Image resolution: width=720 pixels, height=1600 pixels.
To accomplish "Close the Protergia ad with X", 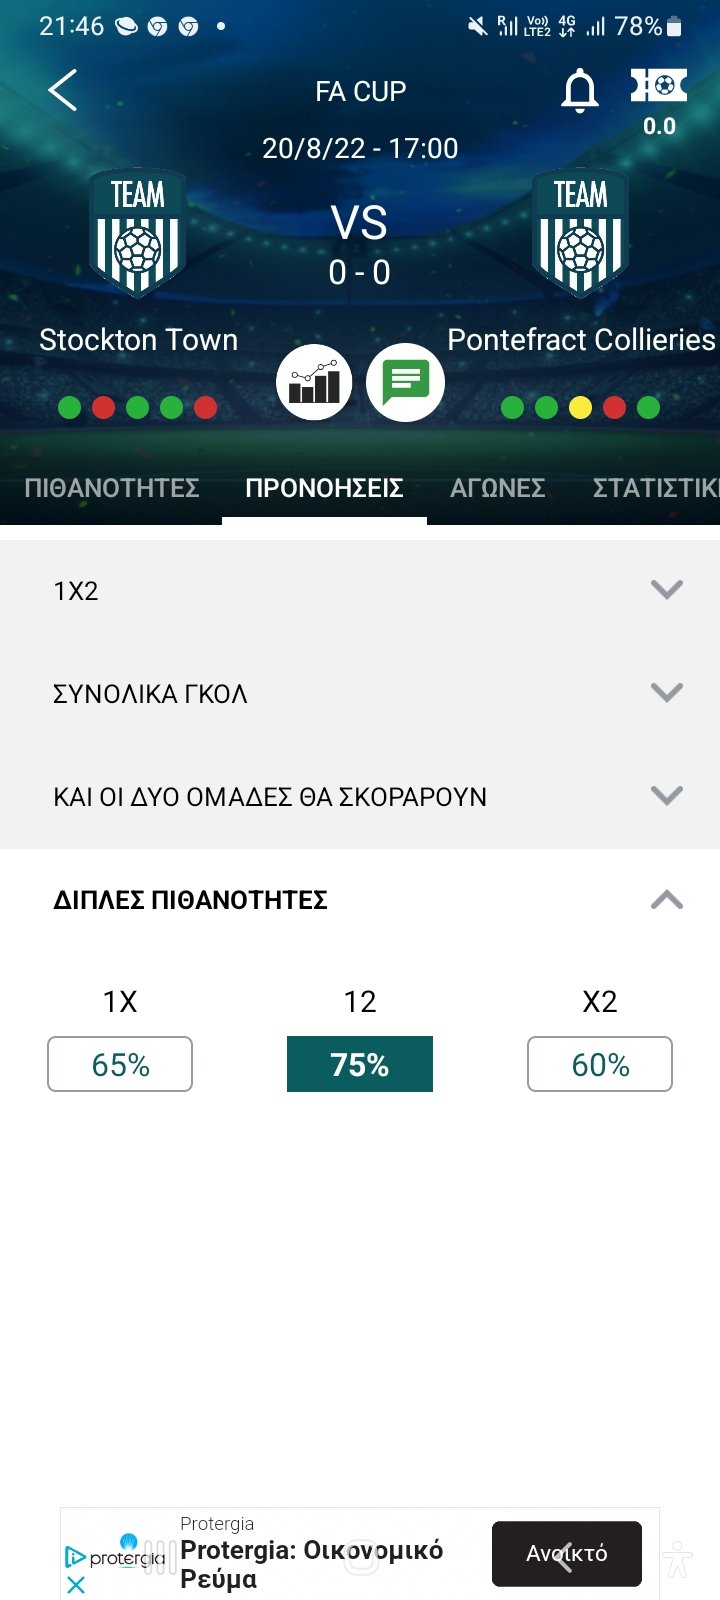I will click(x=76, y=1585).
